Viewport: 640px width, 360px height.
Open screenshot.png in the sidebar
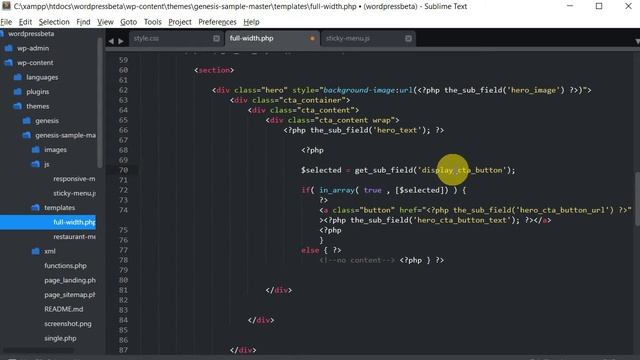[x=68, y=324]
